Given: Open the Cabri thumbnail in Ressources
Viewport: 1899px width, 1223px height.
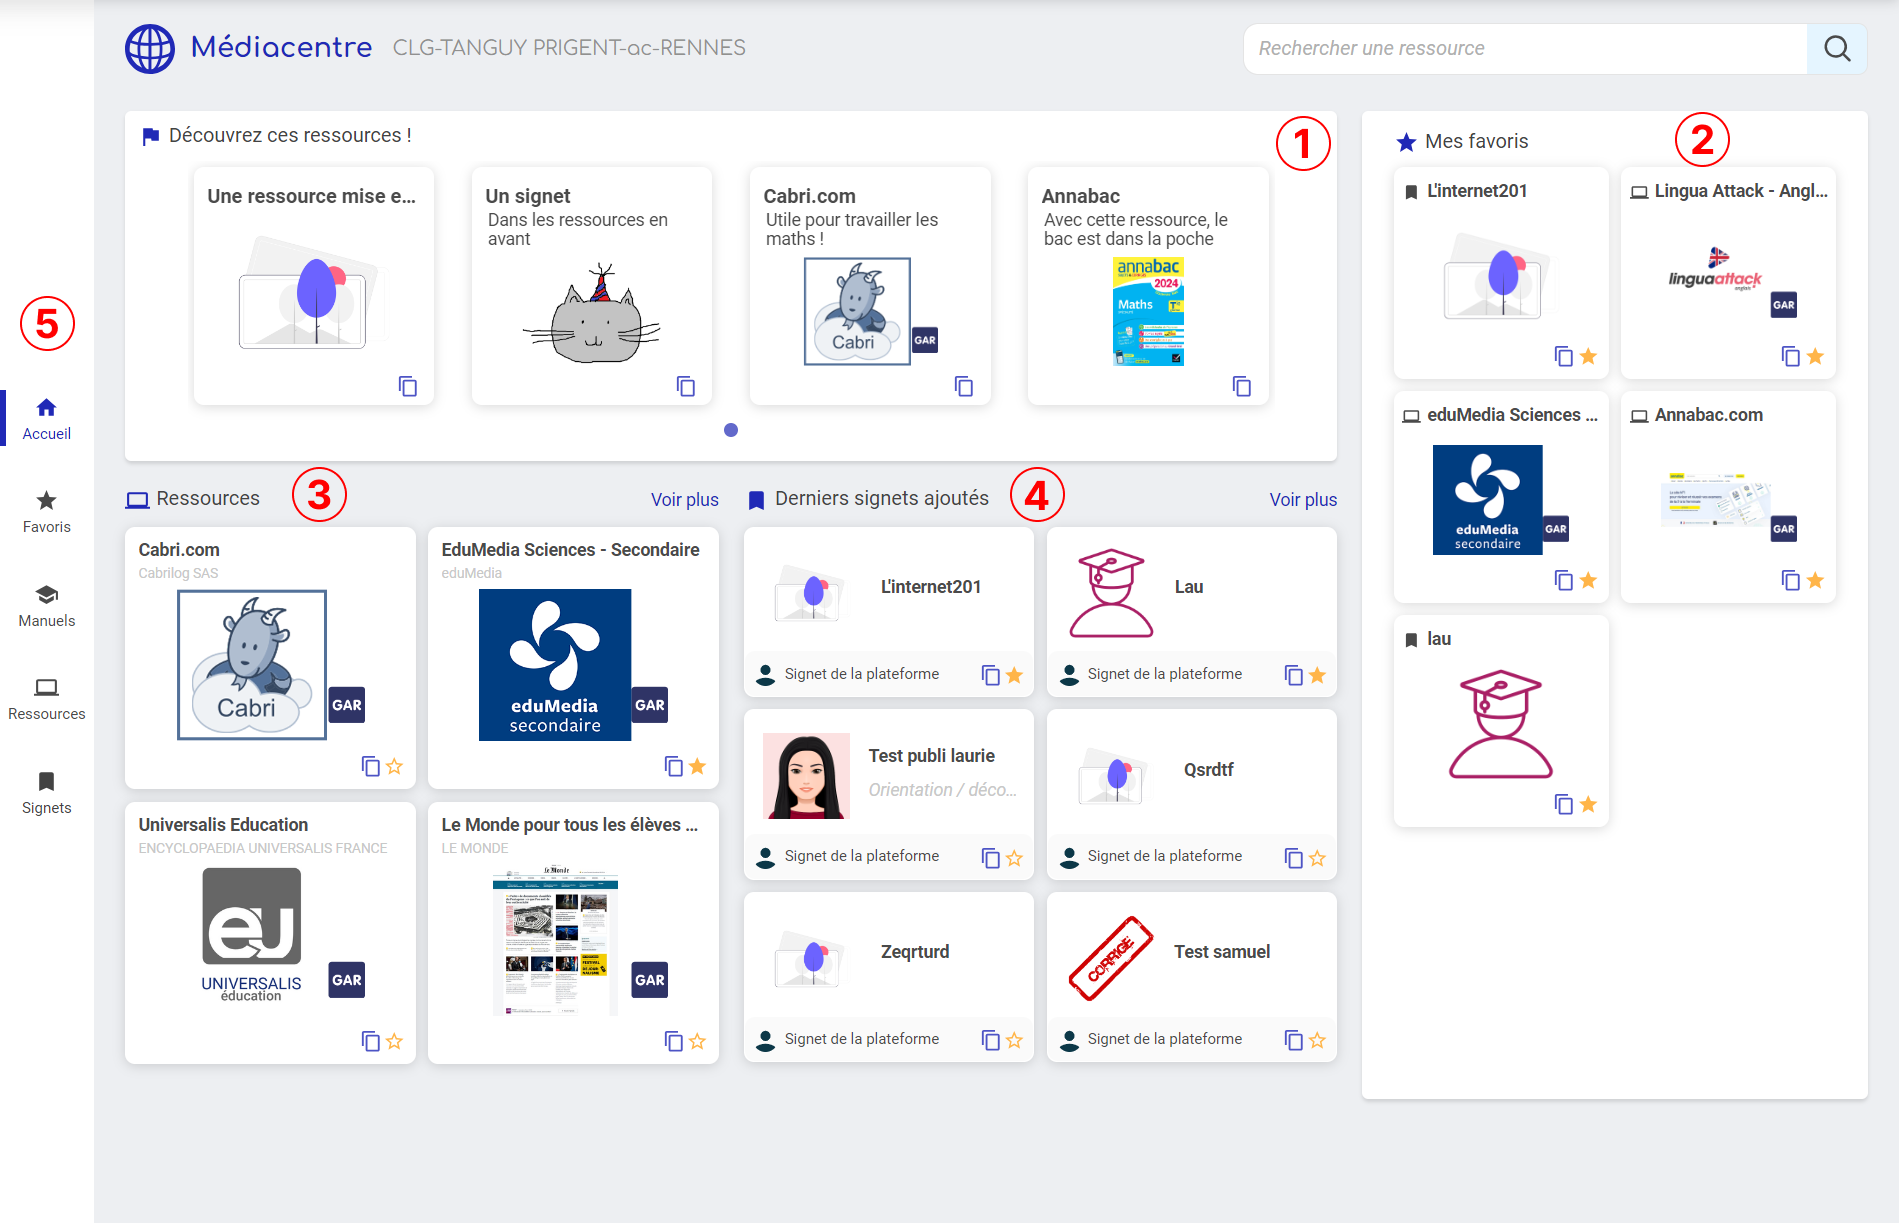Looking at the screenshot, I should [252, 665].
